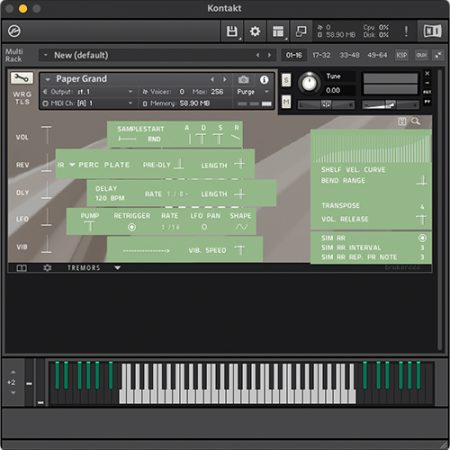Click the SHELF VEL. CURVE label
450x450 pixels.
(x=353, y=170)
